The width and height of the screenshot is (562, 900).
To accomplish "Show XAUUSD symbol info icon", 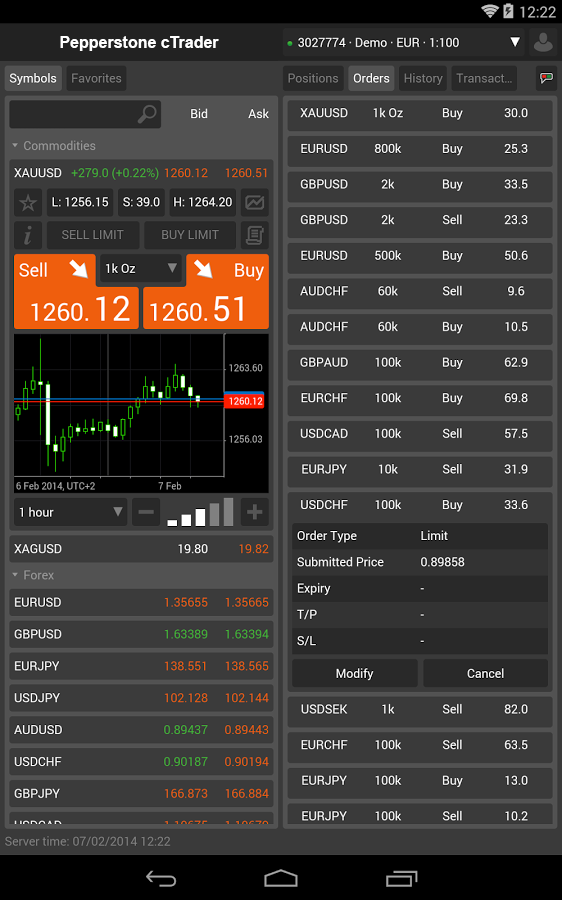I will pyautogui.click(x=28, y=235).
